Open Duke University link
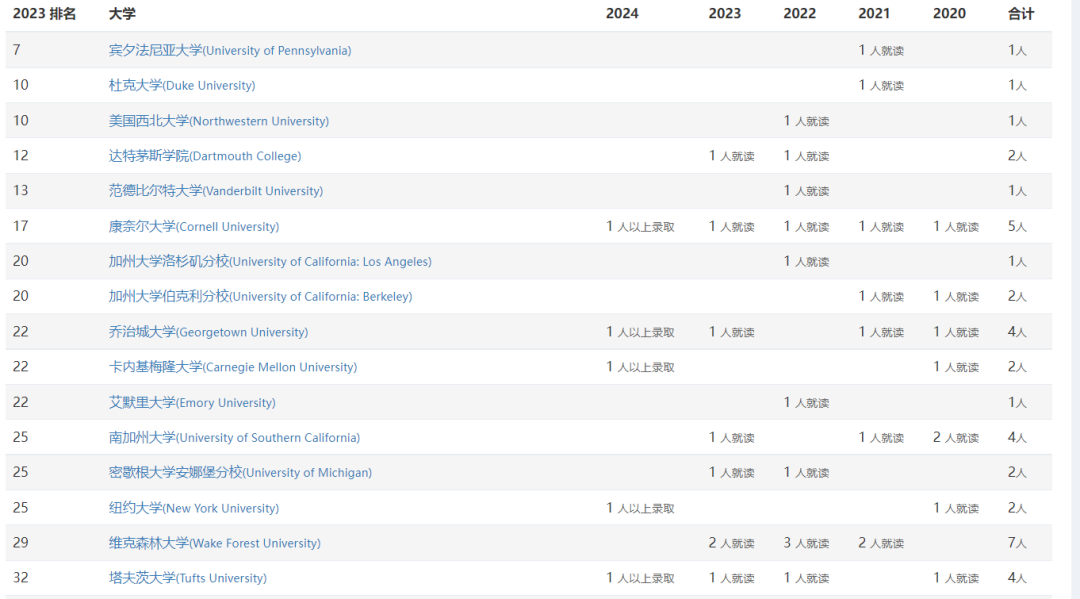The height and width of the screenshot is (599, 1080). [x=182, y=85]
